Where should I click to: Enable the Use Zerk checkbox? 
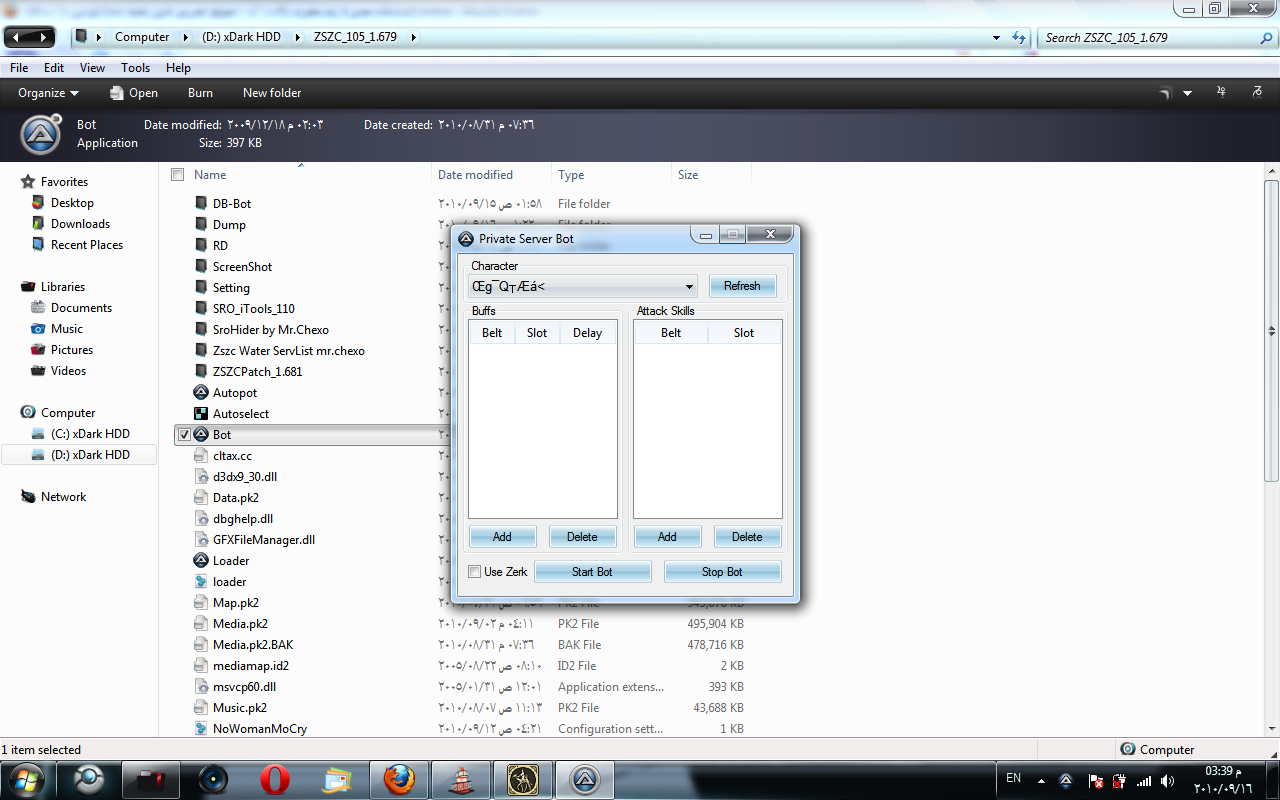point(475,572)
